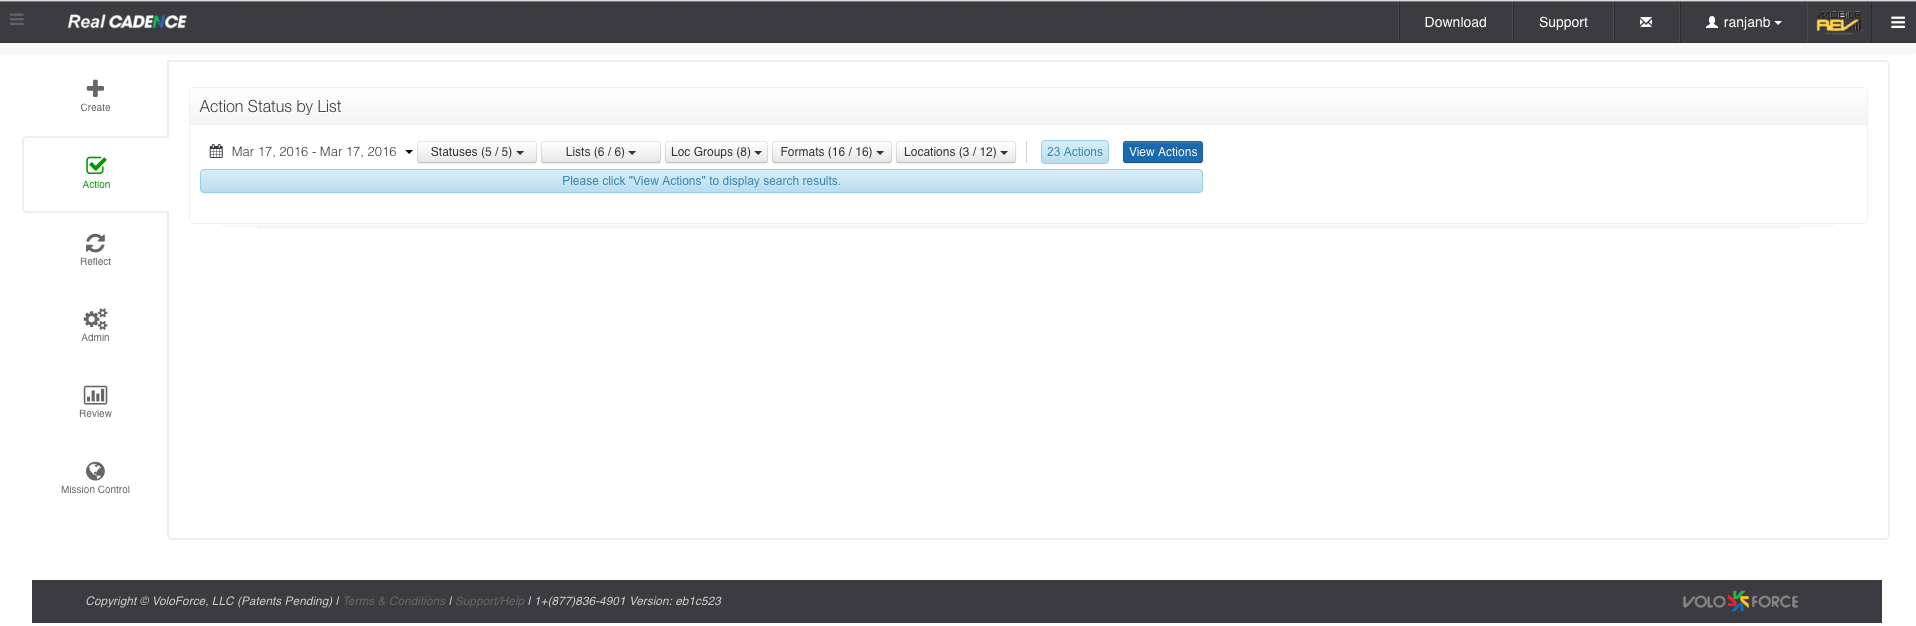Expand the Lists (6 / 6) dropdown

[x=600, y=152]
